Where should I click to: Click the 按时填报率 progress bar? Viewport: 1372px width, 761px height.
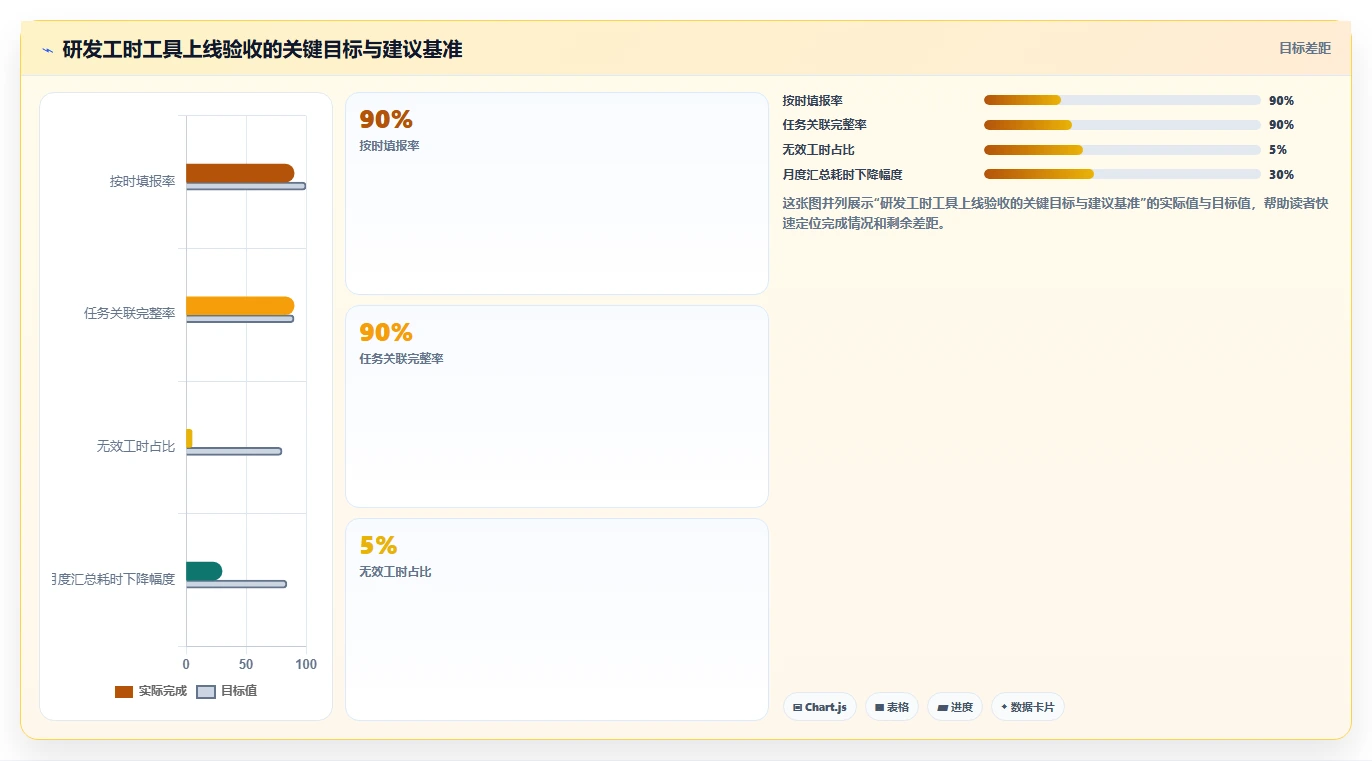(1122, 100)
